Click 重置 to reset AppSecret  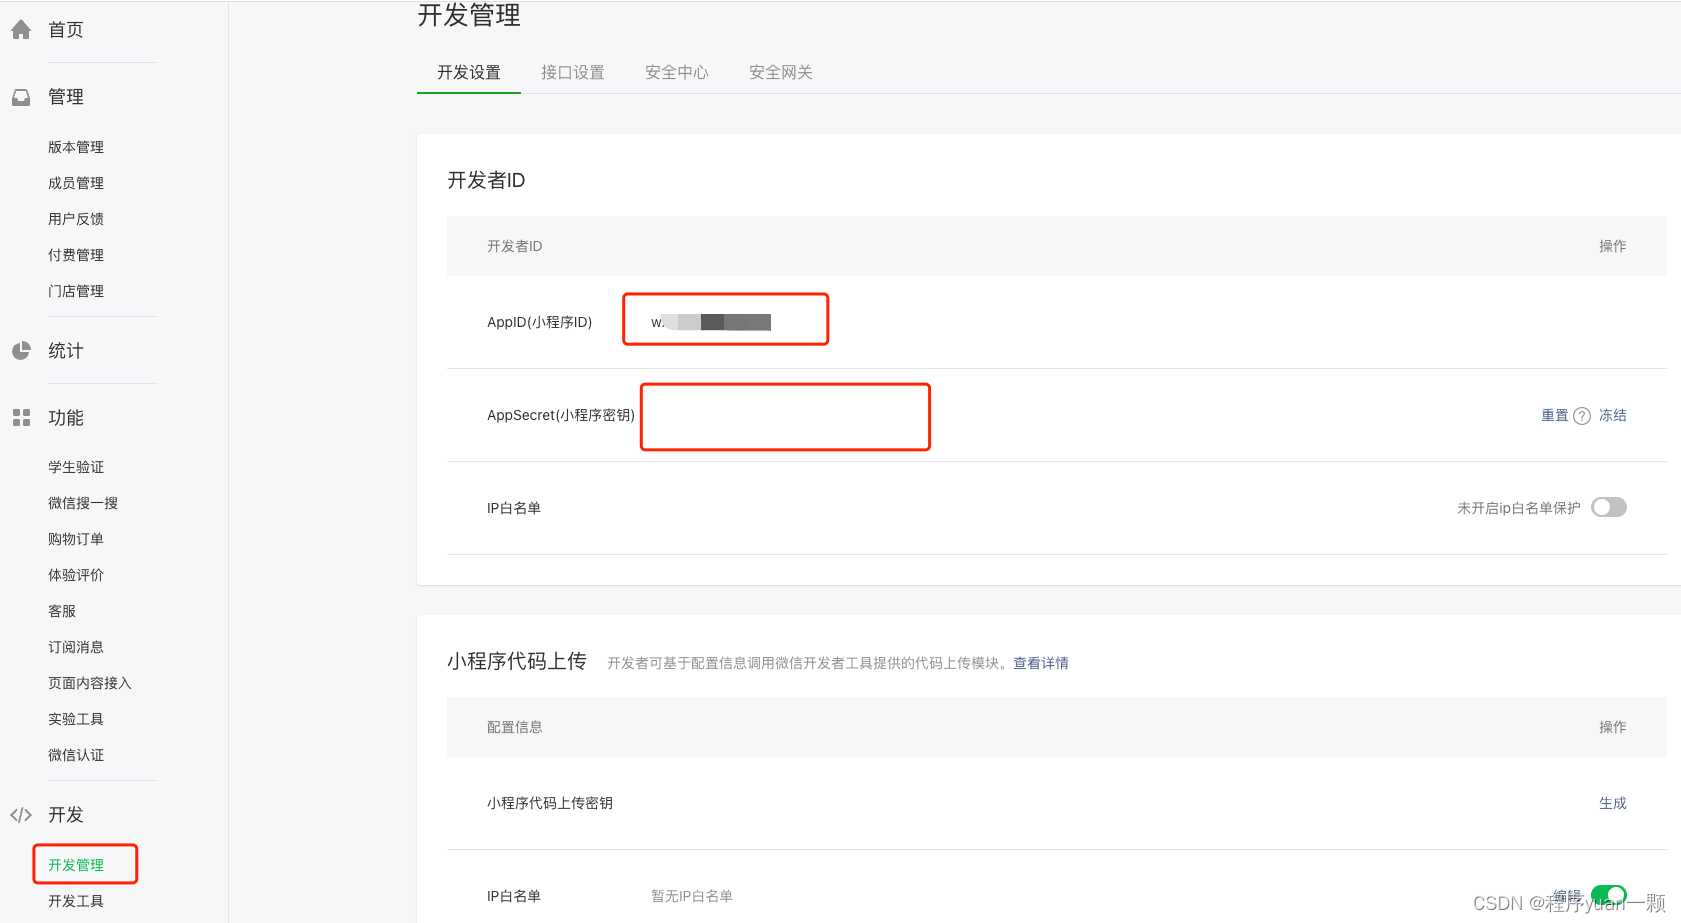pyautogui.click(x=1555, y=415)
